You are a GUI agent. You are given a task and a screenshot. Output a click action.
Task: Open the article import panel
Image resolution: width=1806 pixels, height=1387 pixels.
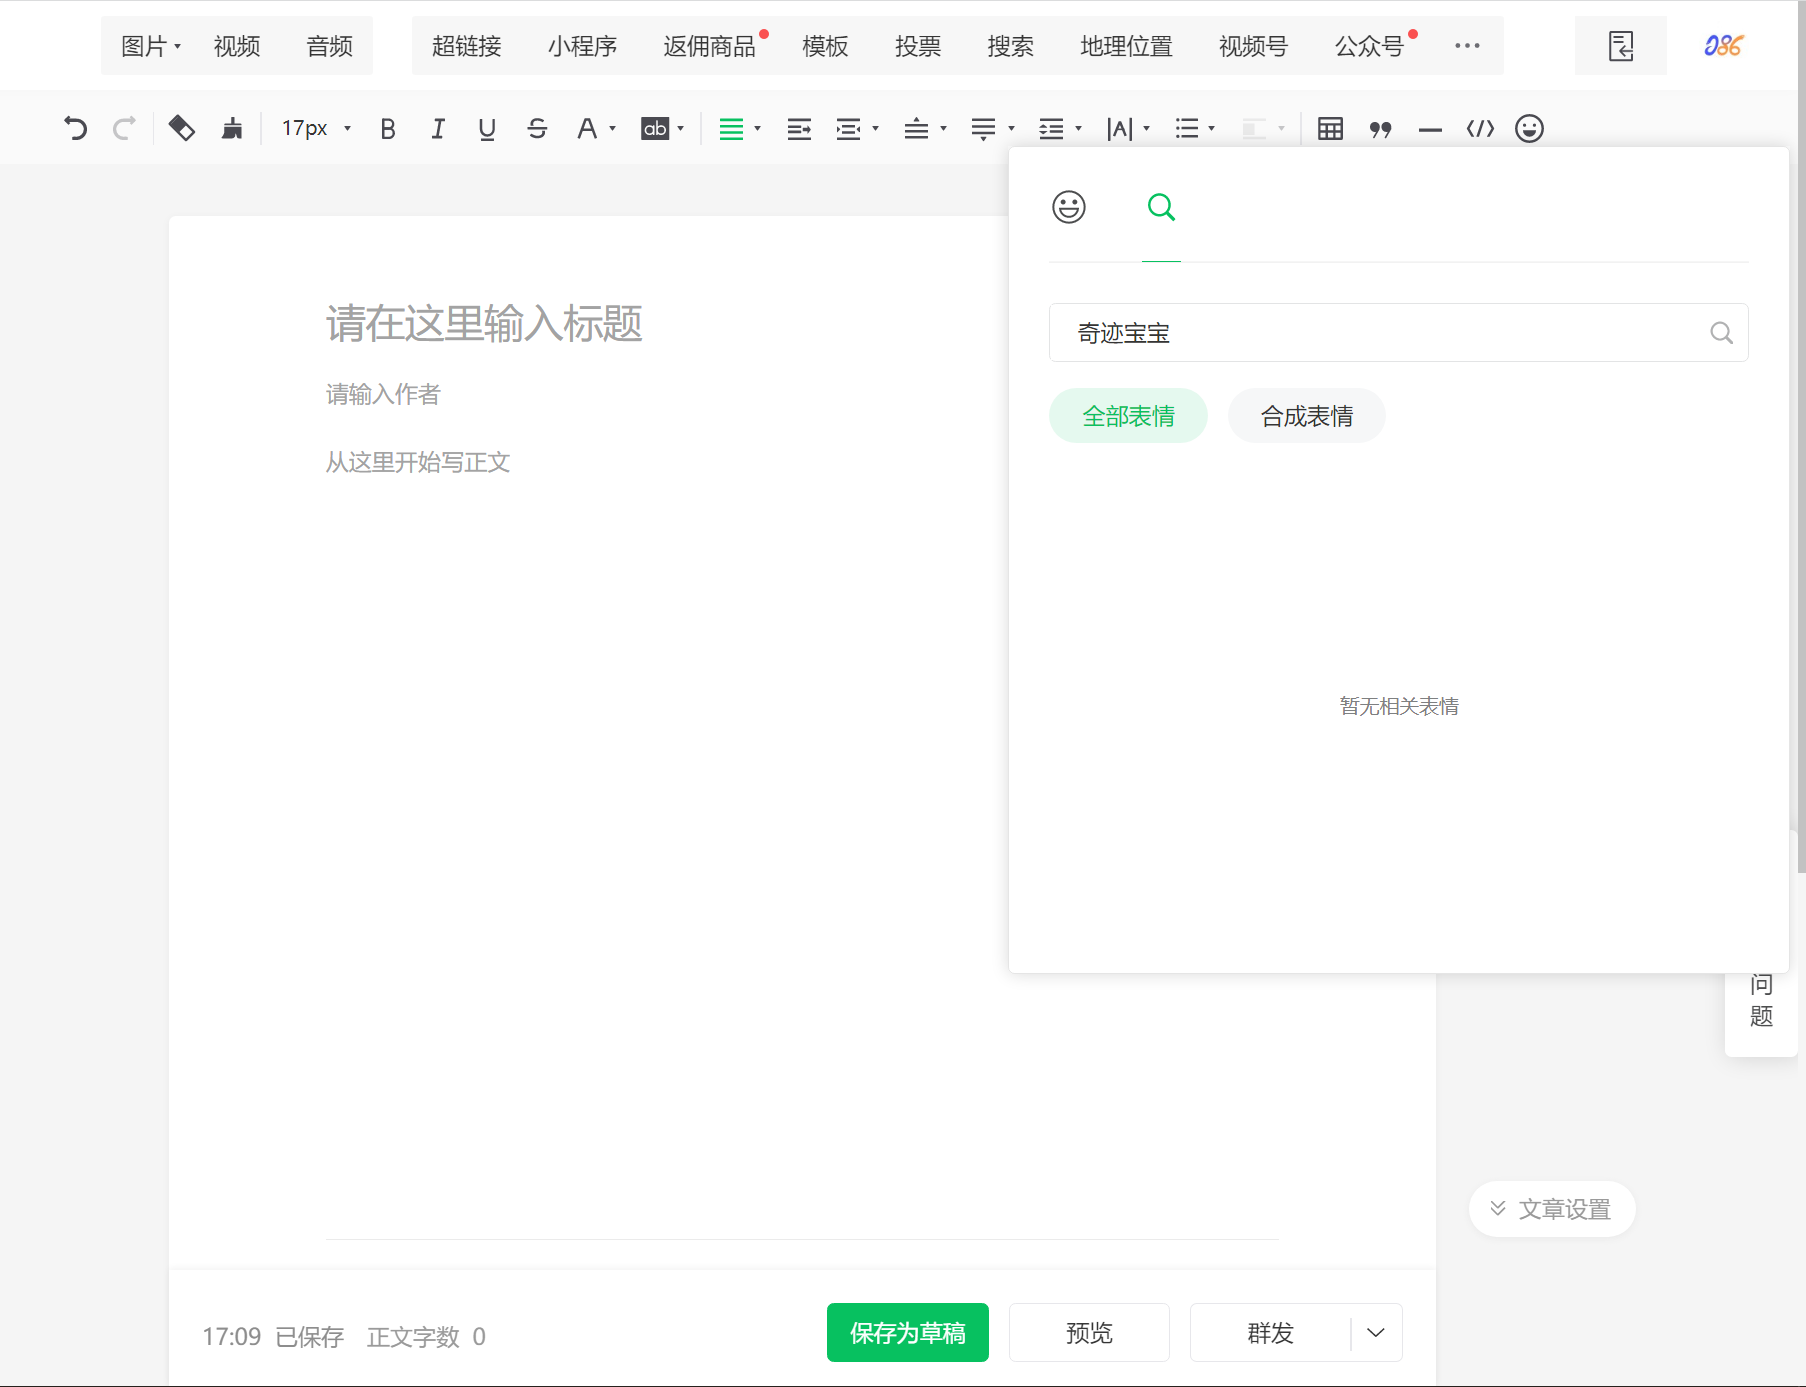(1620, 45)
